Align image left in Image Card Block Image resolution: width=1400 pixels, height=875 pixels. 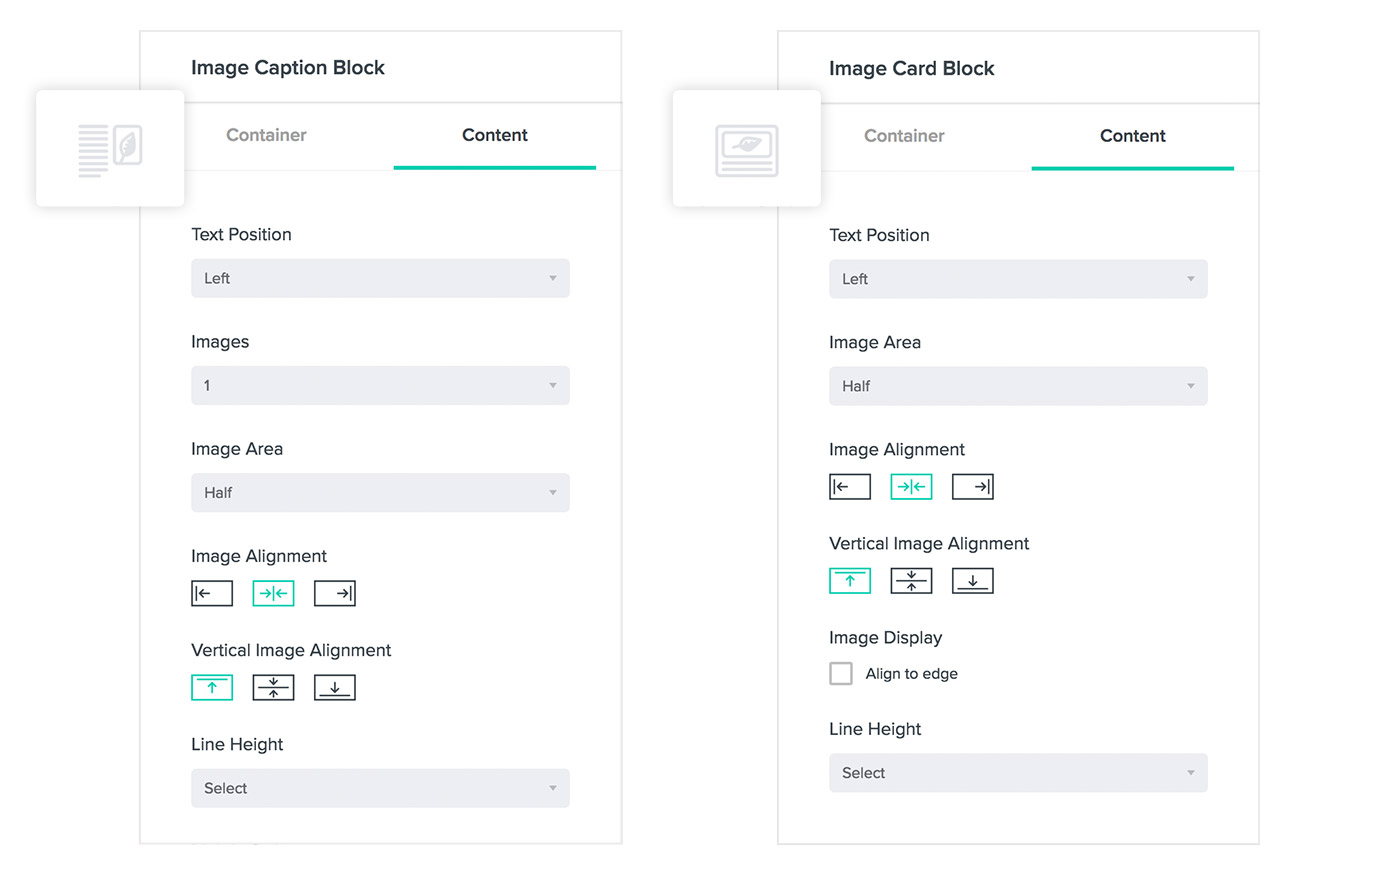click(850, 487)
